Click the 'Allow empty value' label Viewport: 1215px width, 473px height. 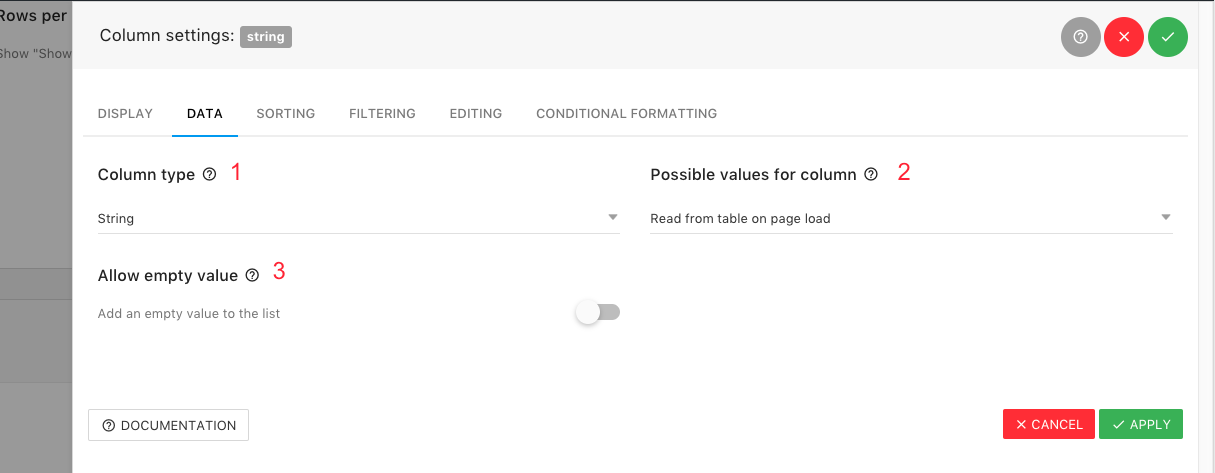click(168, 276)
